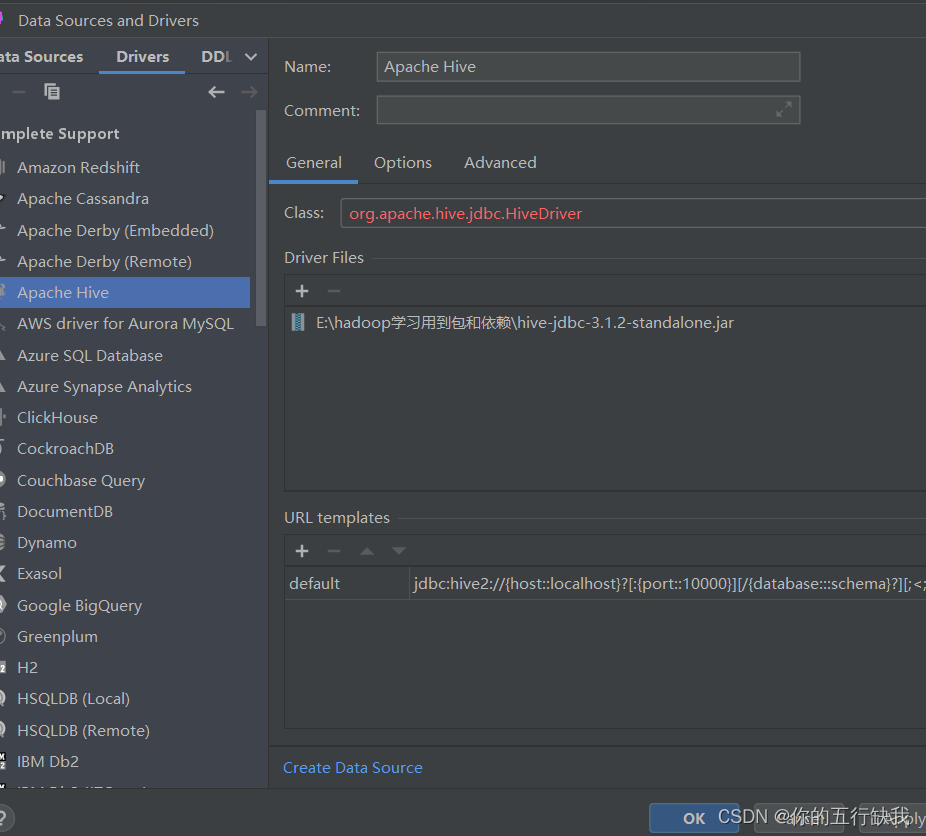Open the General tab

[314, 163]
